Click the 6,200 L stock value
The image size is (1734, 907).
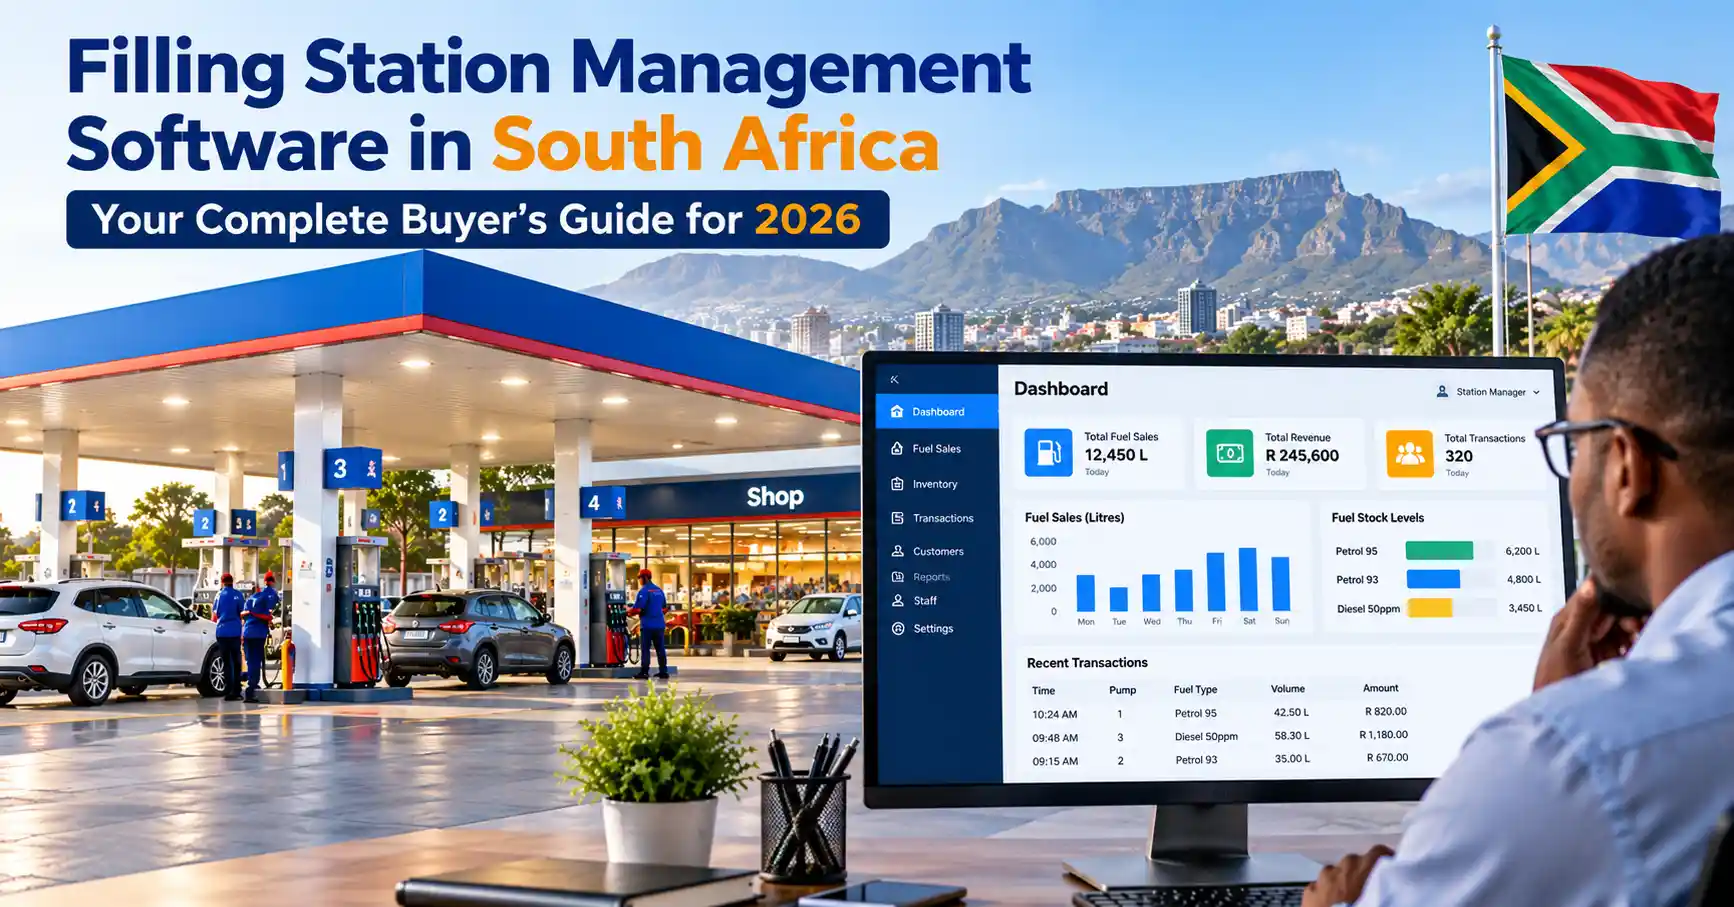(1522, 551)
